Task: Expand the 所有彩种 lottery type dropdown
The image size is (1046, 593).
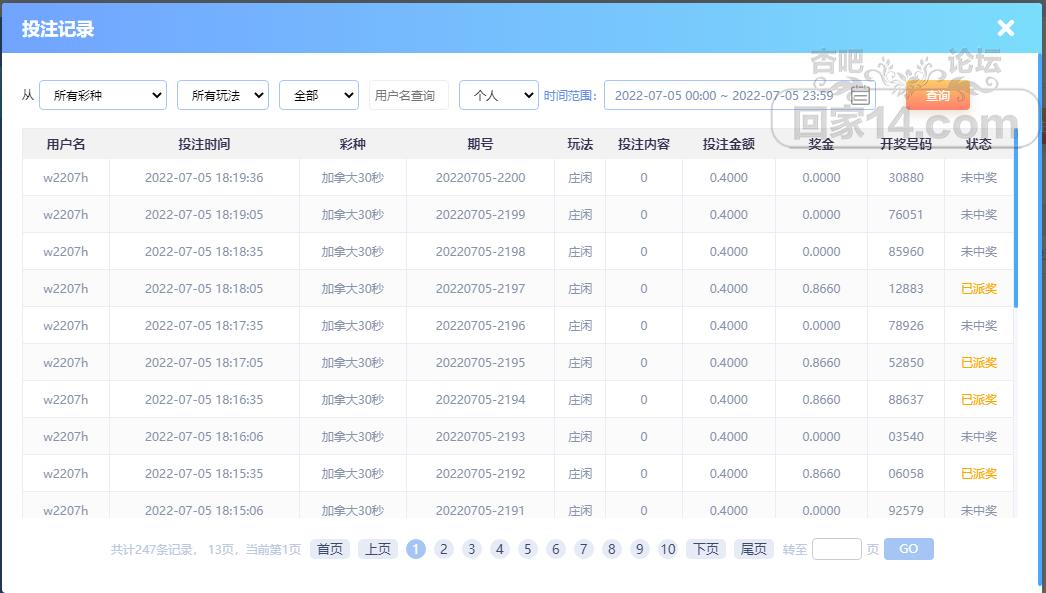Action: pyautogui.click(x=102, y=95)
